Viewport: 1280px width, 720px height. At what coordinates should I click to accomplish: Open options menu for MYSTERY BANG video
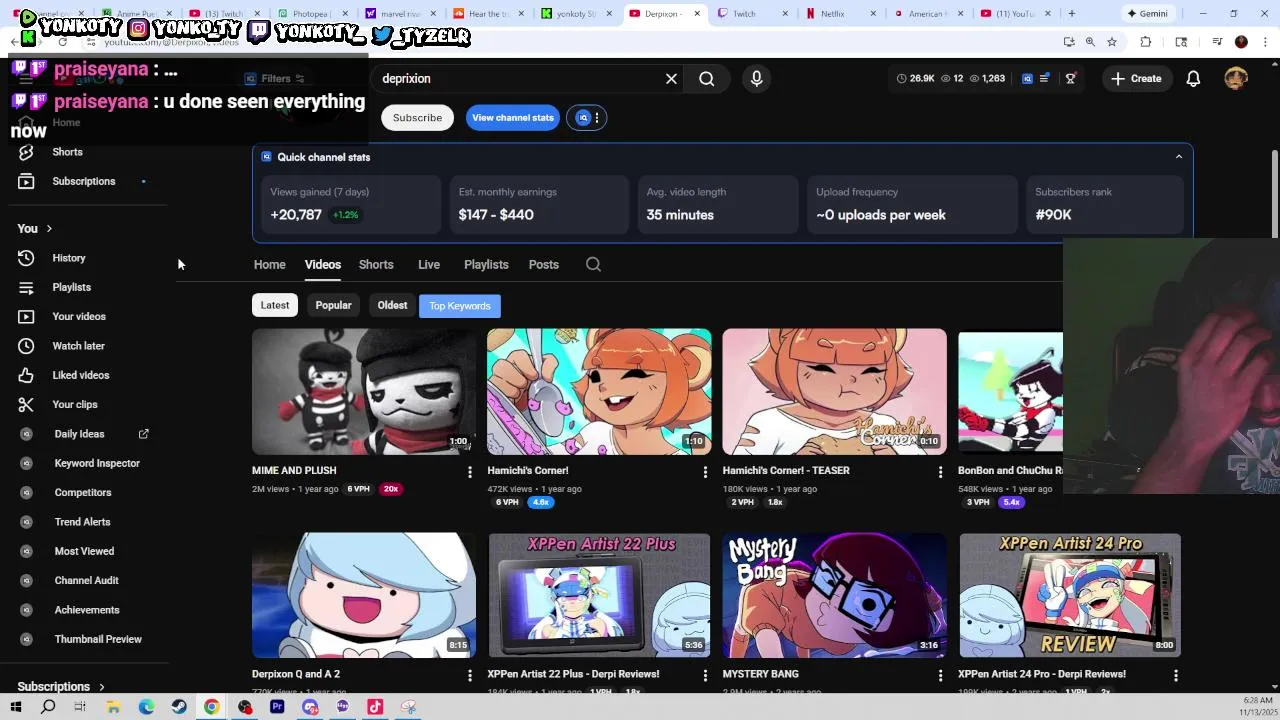click(x=940, y=676)
